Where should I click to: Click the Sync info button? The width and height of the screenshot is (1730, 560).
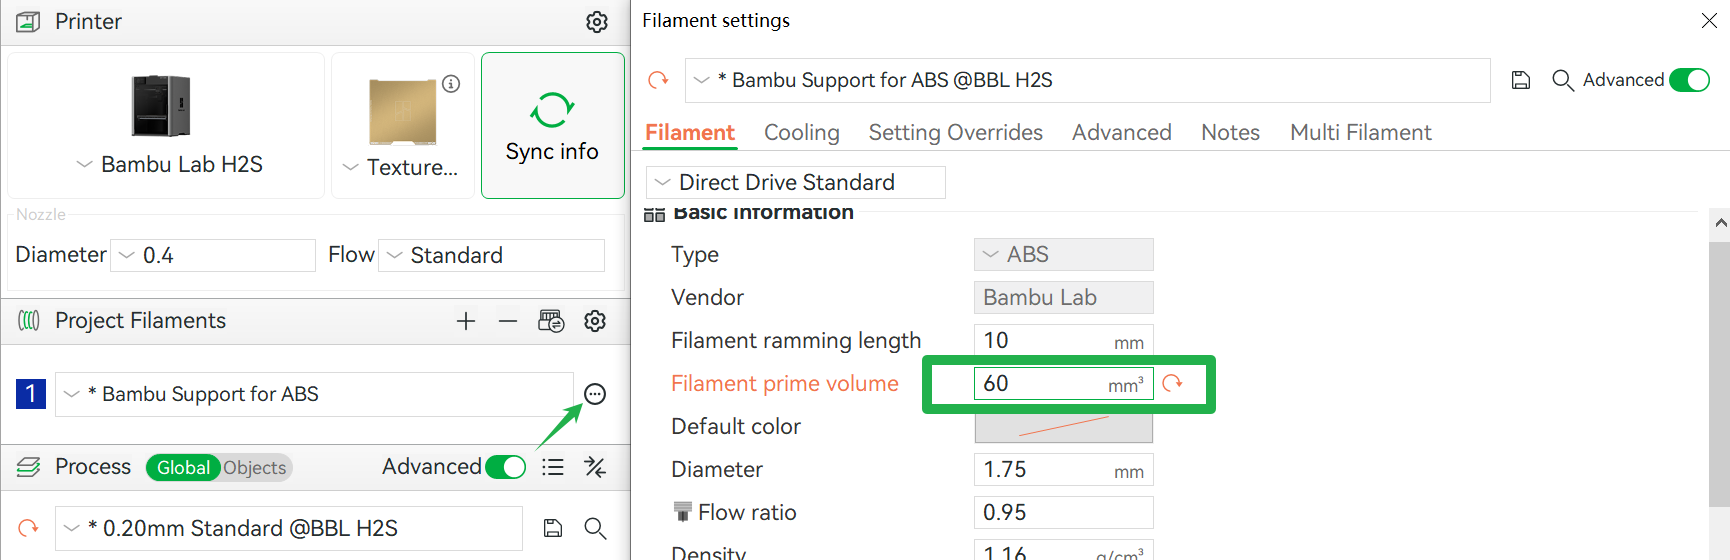pos(552,126)
